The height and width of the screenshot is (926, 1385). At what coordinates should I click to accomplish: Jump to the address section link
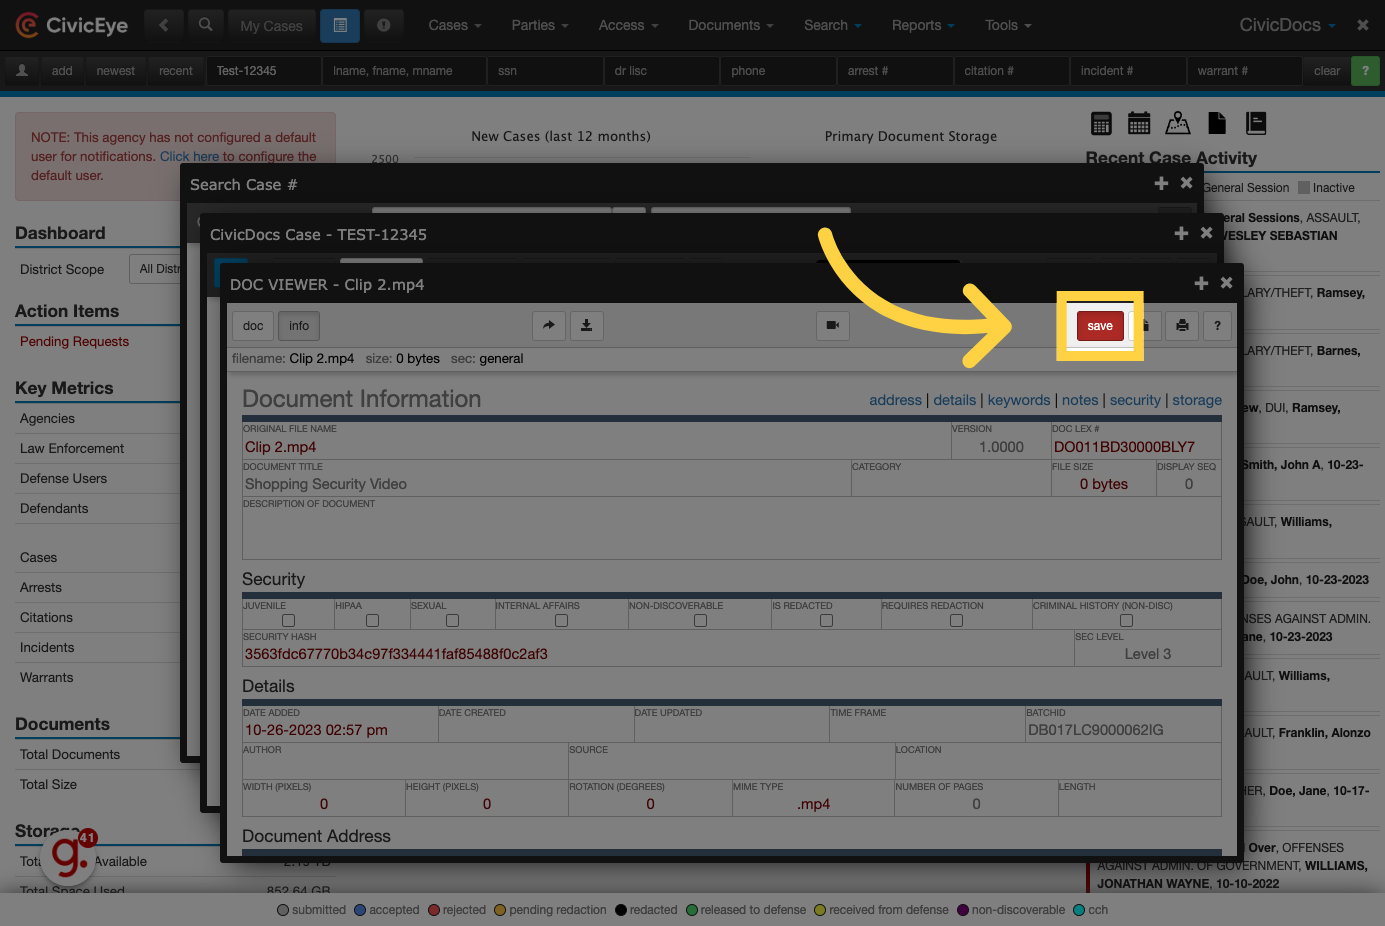(895, 400)
